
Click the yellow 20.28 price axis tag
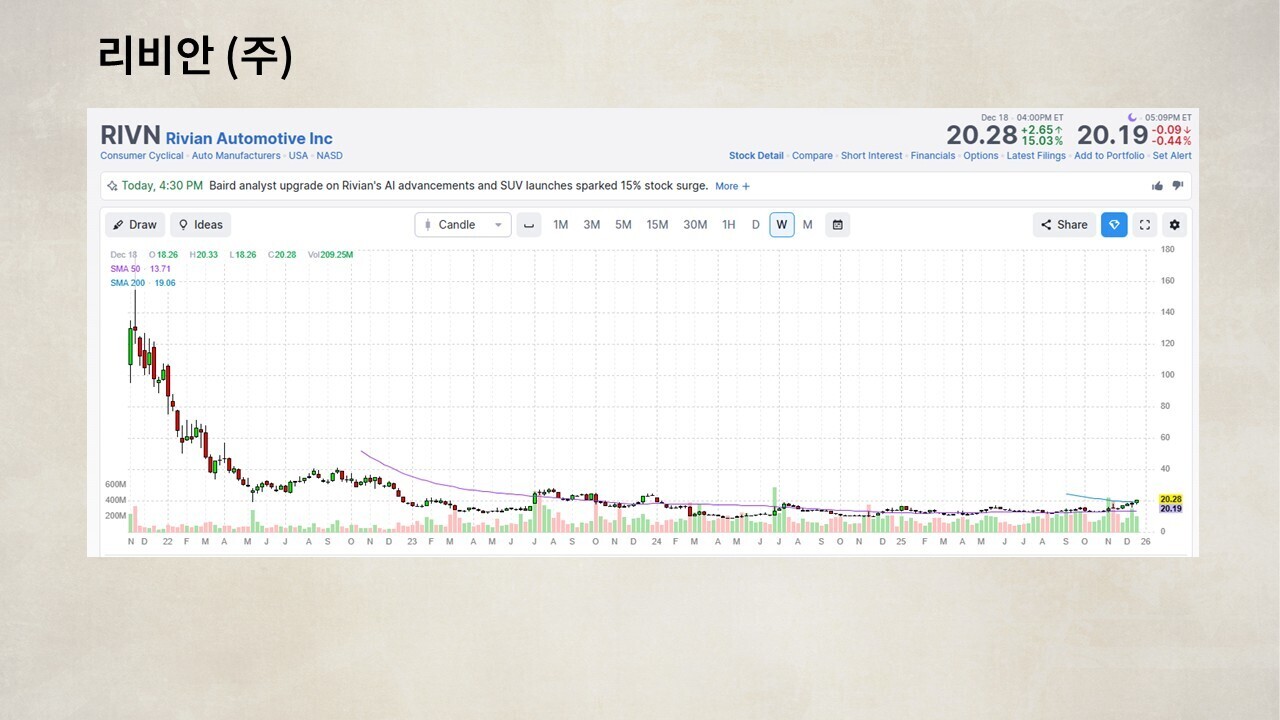pyautogui.click(x=1170, y=499)
